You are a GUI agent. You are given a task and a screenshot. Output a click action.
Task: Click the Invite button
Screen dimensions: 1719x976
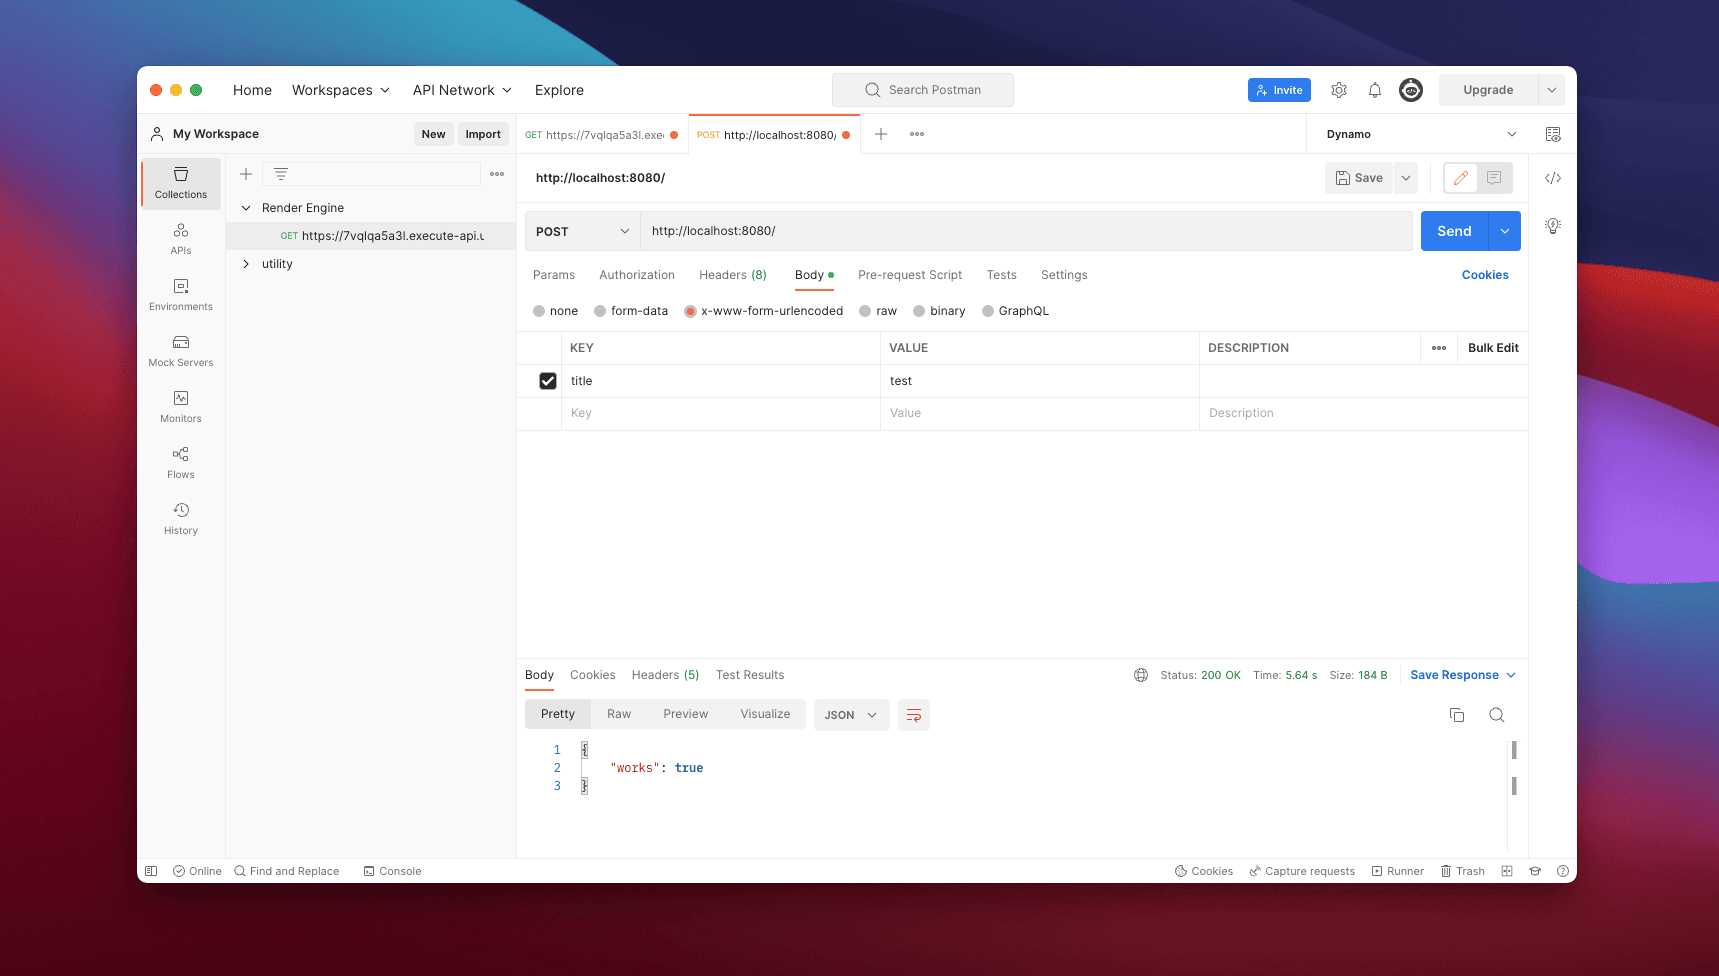pos(1279,90)
